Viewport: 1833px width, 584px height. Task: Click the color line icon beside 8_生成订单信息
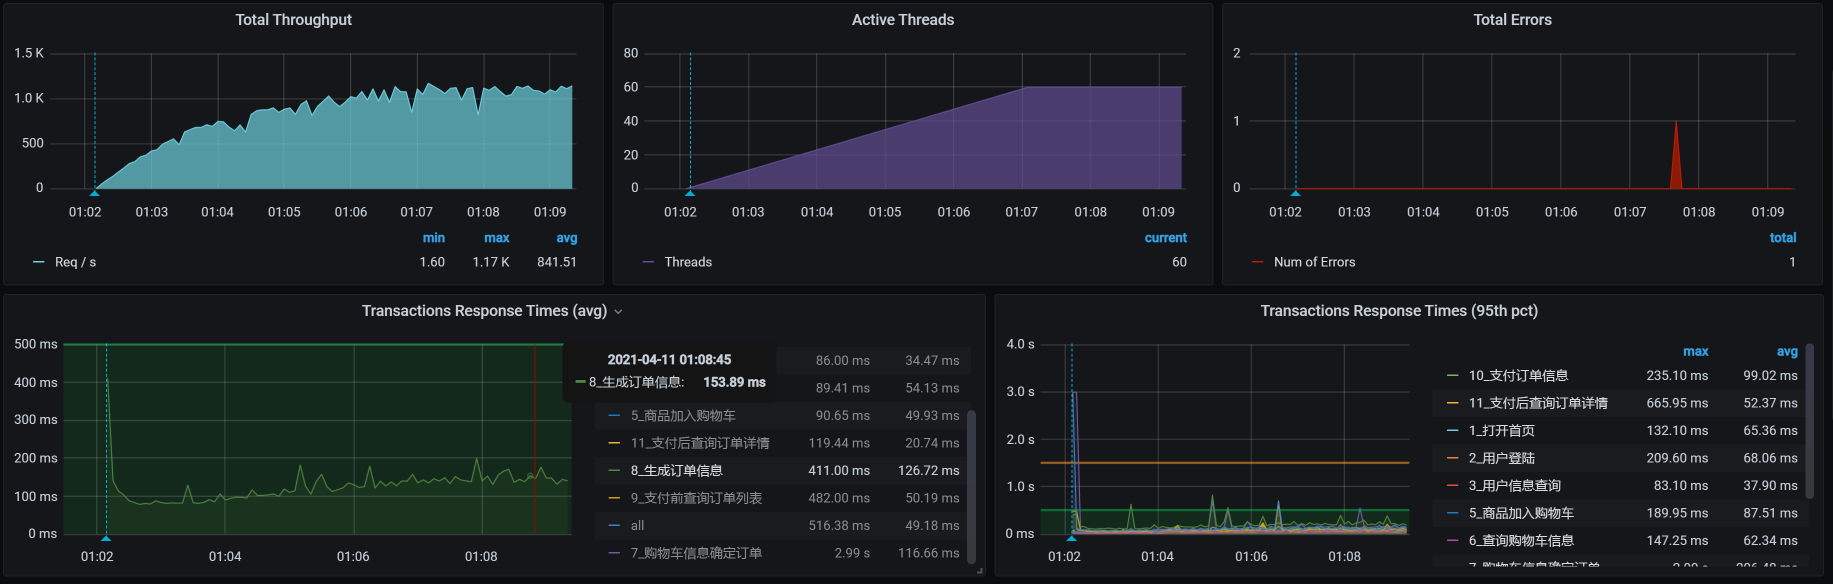pyautogui.click(x=614, y=471)
